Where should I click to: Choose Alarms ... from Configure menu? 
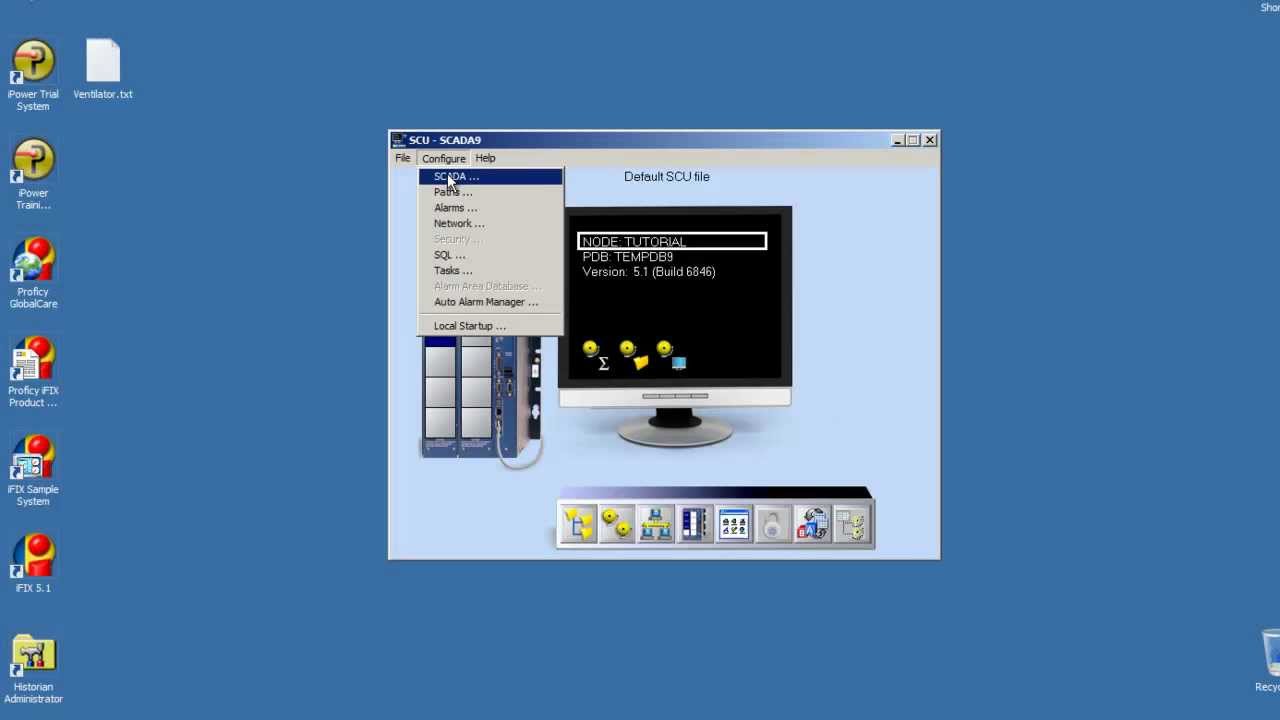(490, 208)
